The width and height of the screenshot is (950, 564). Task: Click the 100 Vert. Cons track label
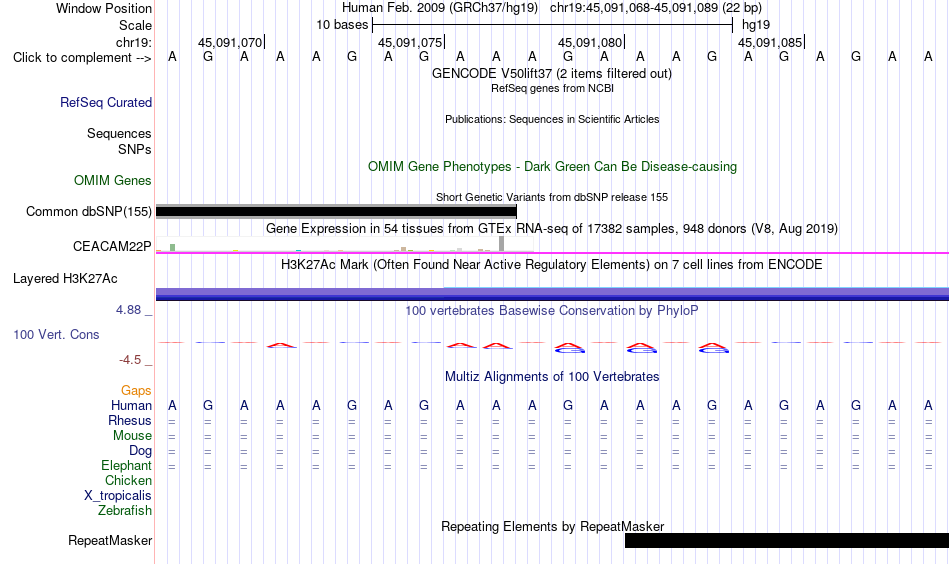pos(56,334)
